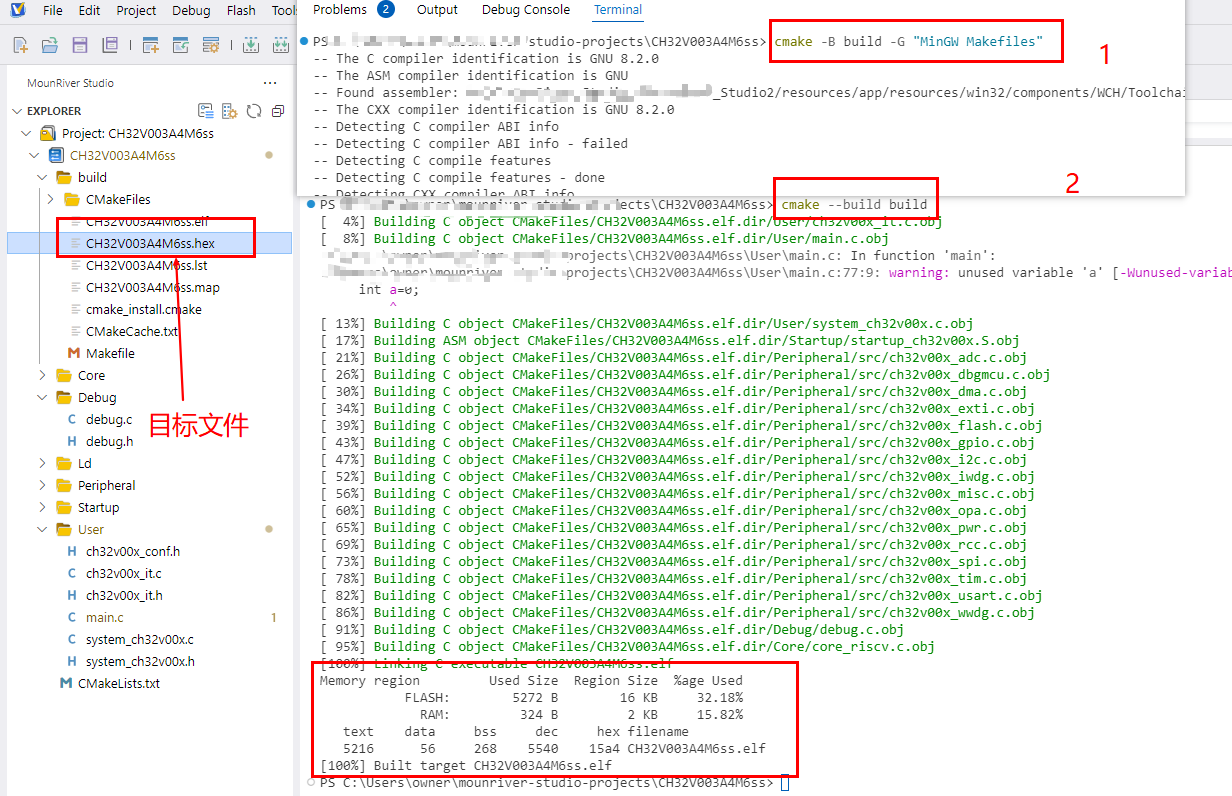Image resolution: width=1232 pixels, height=796 pixels.
Task: Click the New Project toolbar icon
Action: pos(151,45)
